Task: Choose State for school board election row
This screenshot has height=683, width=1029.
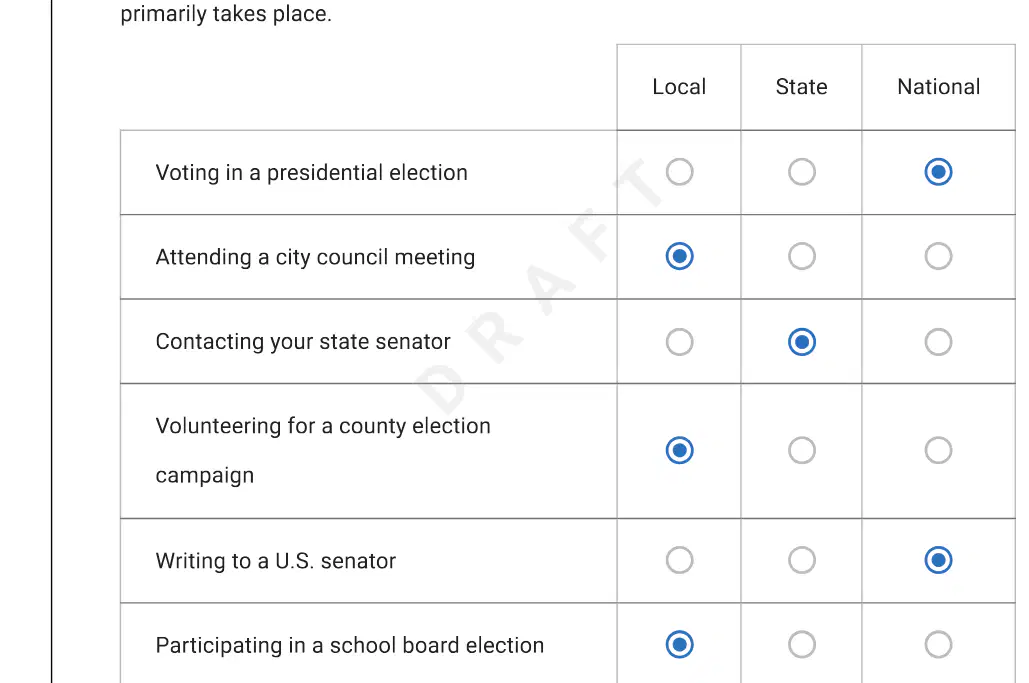Action: pyautogui.click(x=802, y=644)
